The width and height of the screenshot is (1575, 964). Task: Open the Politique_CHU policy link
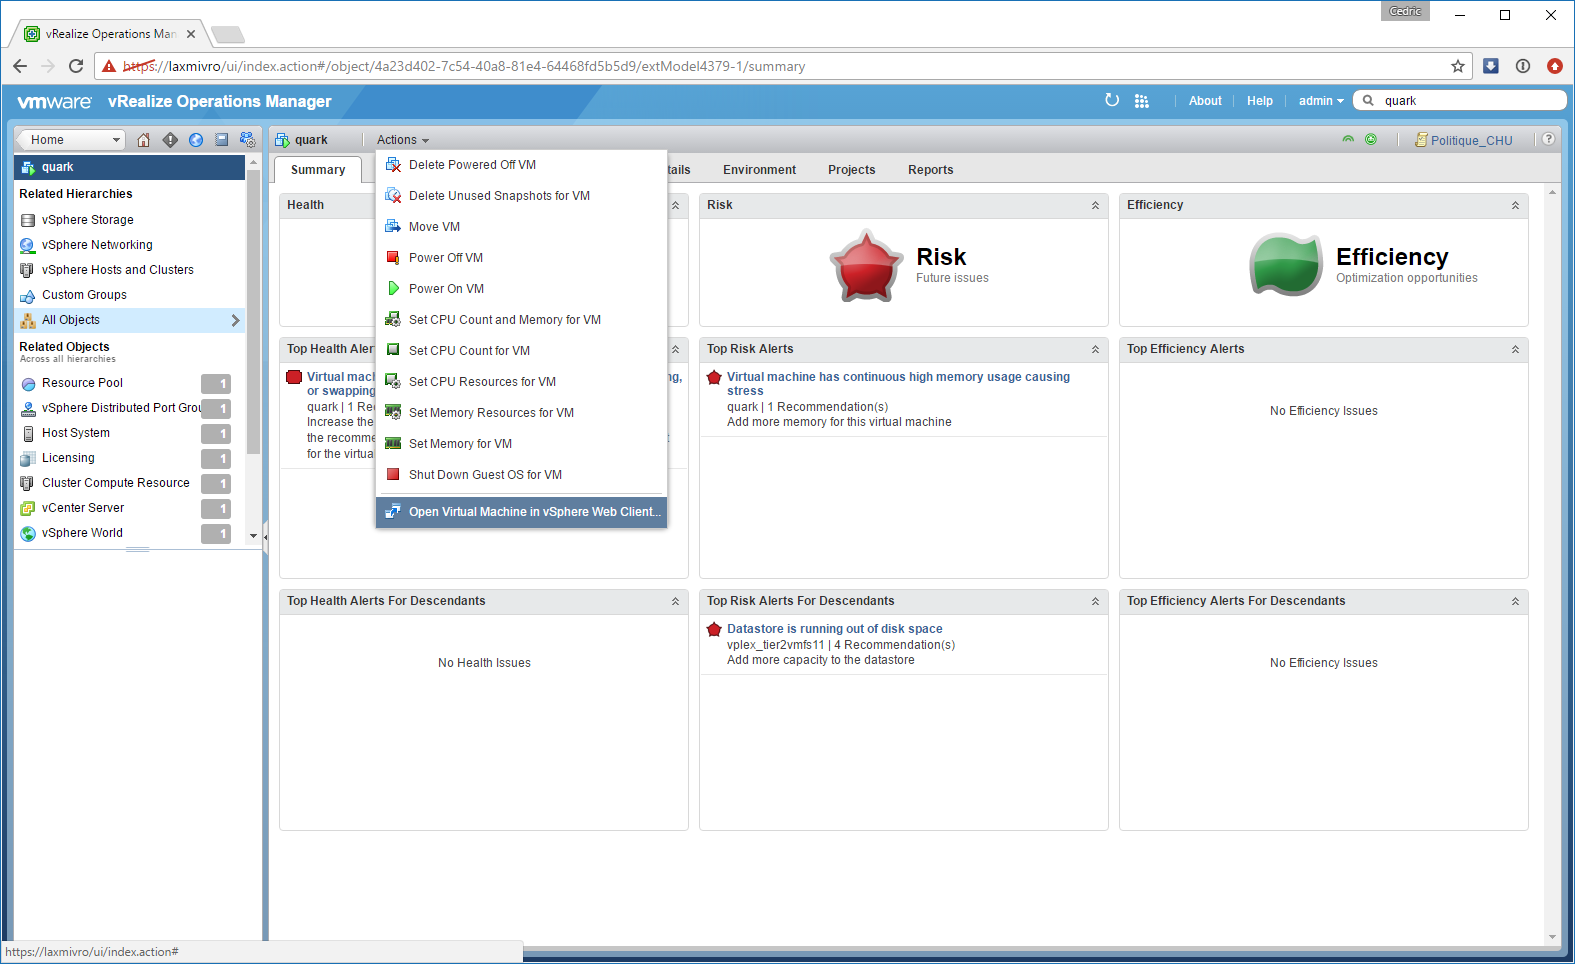1470,141
